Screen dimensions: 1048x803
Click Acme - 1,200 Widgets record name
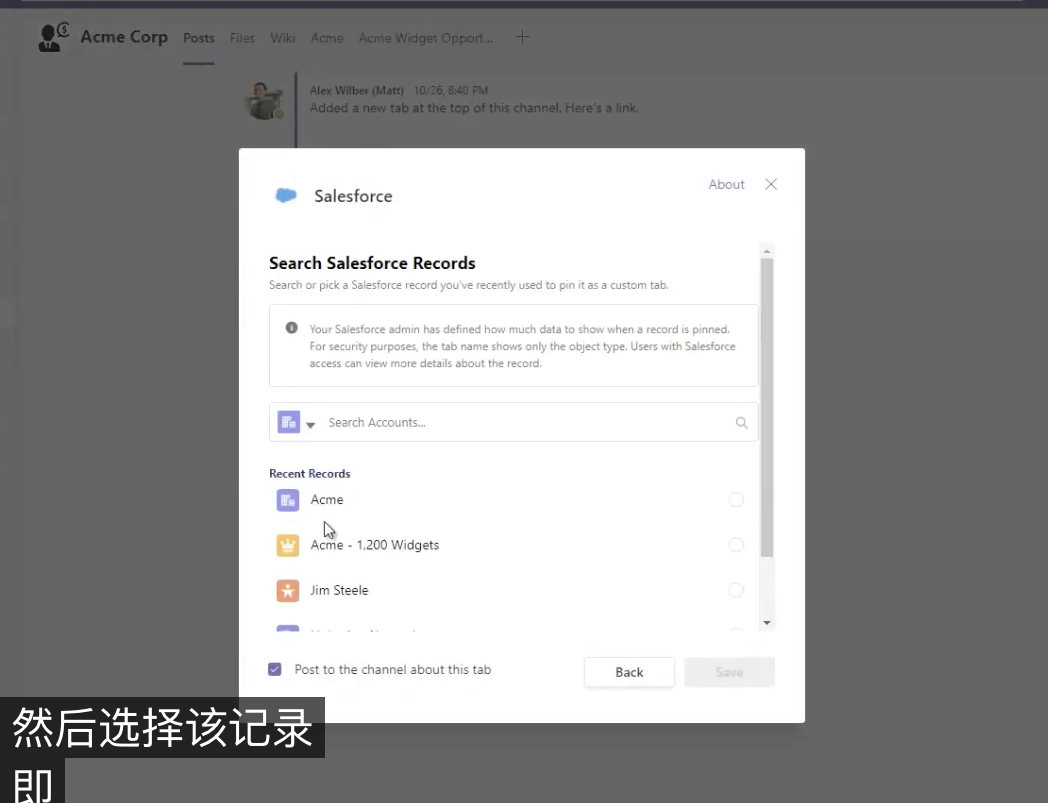pos(375,545)
